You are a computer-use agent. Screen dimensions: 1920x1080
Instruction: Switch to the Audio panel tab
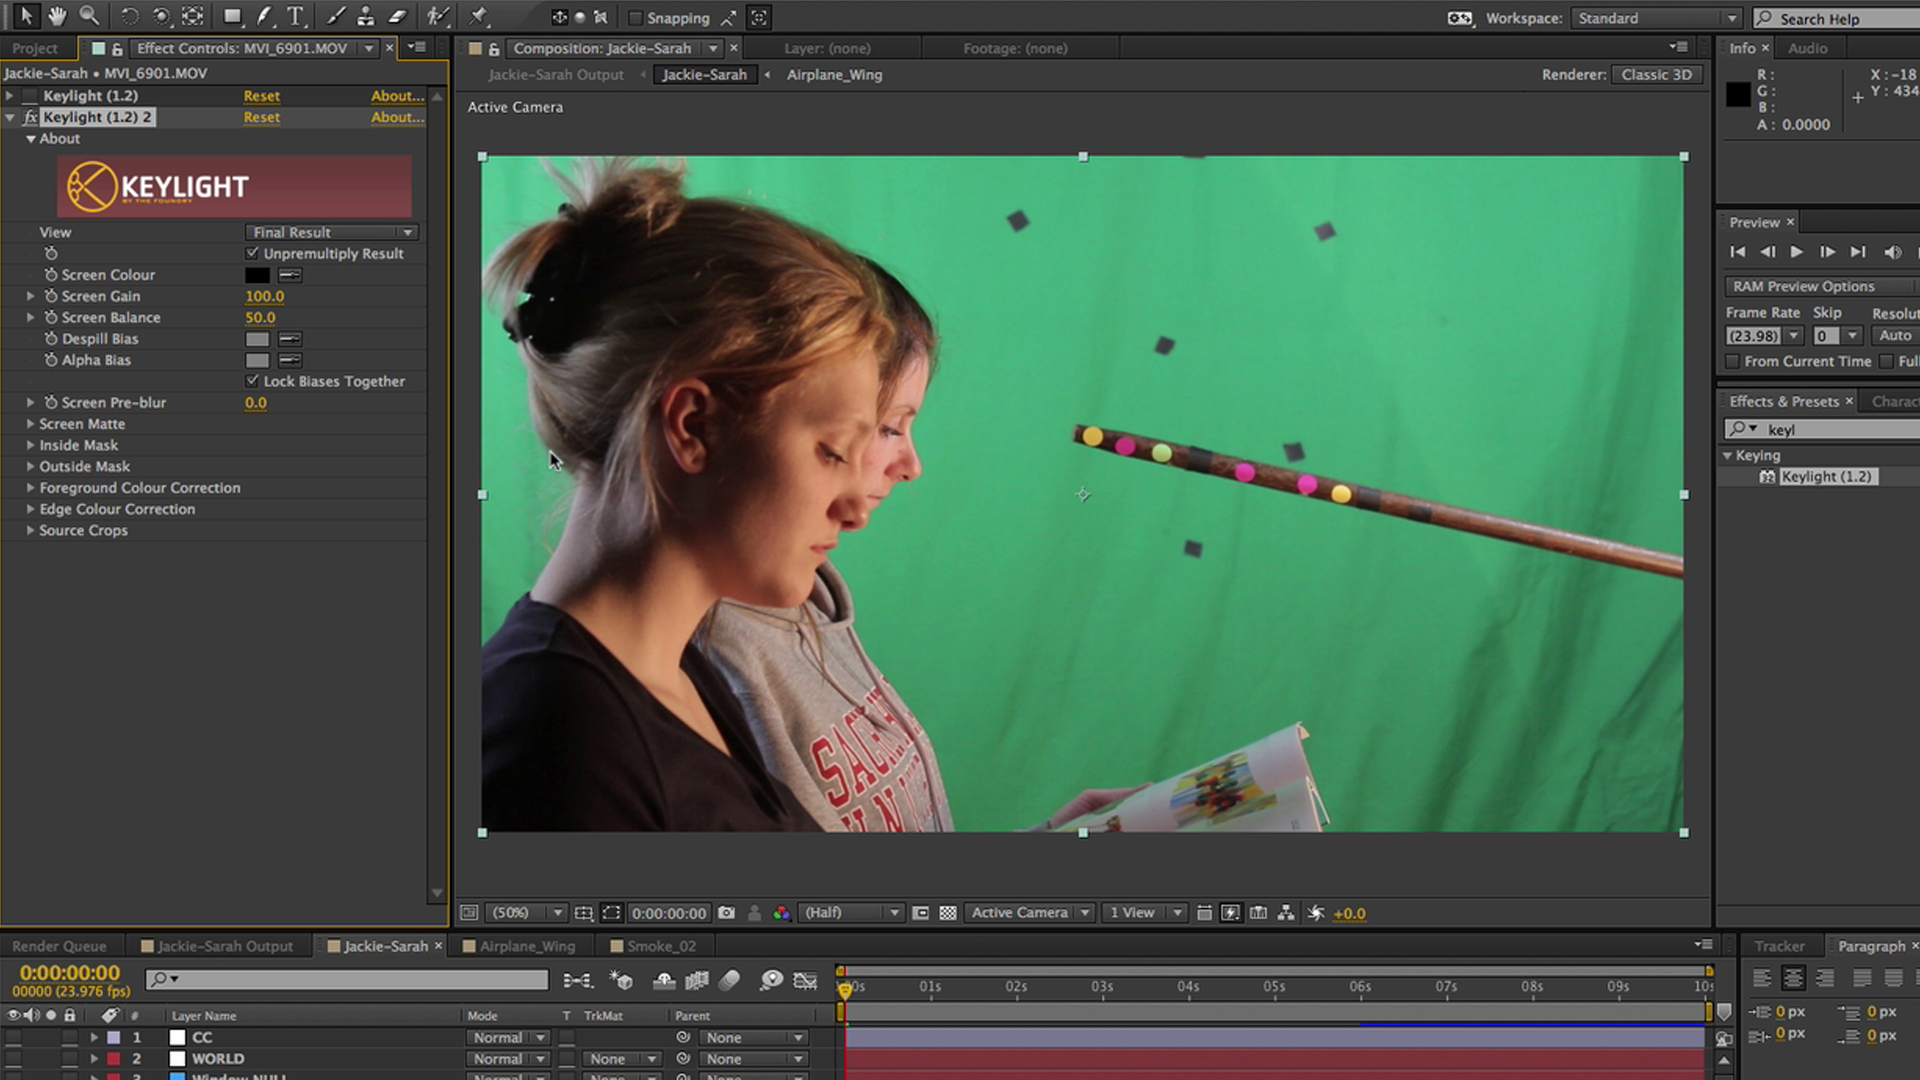click(x=1807, y=48)
